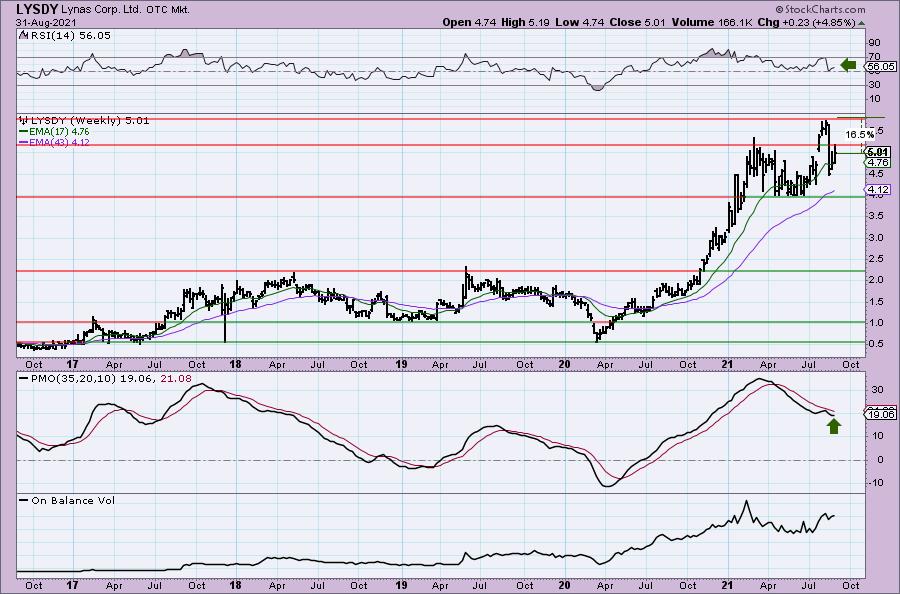Click the EMA(17) 4.76 legend entry

(x=55, y=132)
